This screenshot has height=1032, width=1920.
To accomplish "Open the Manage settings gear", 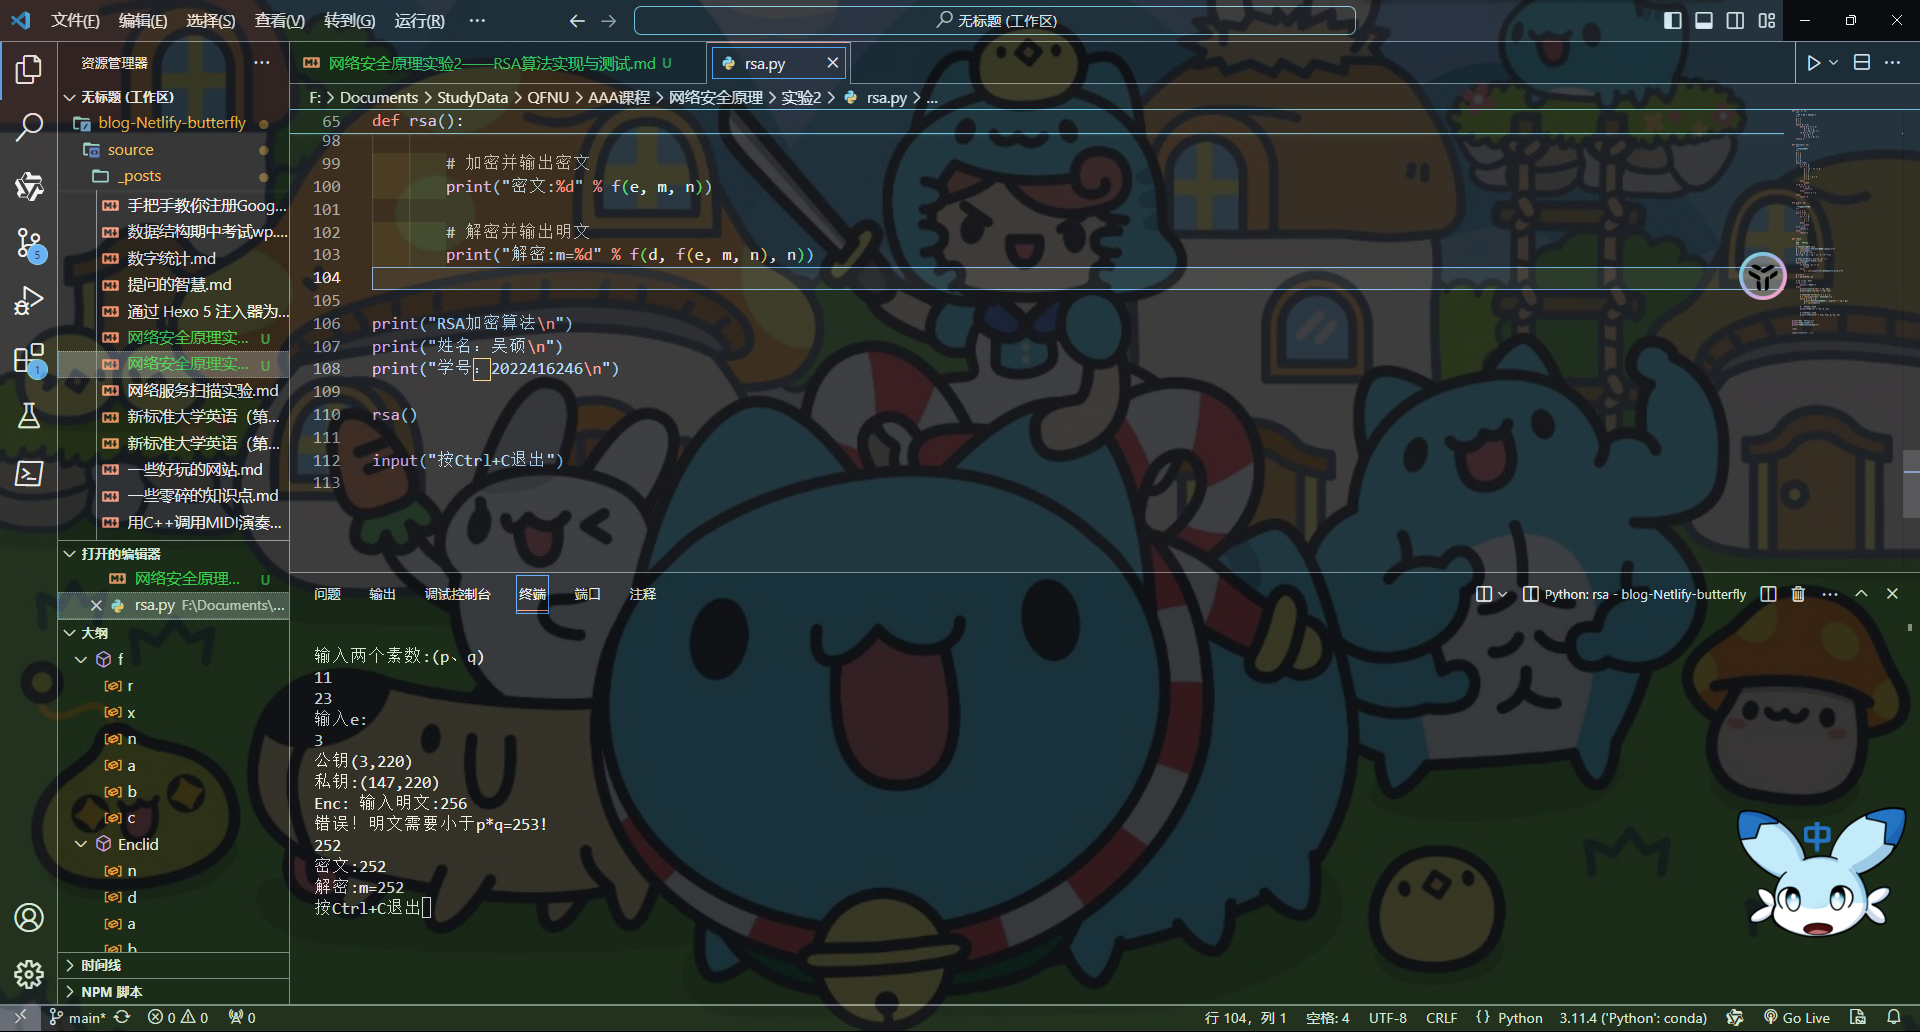I will 29,974.
